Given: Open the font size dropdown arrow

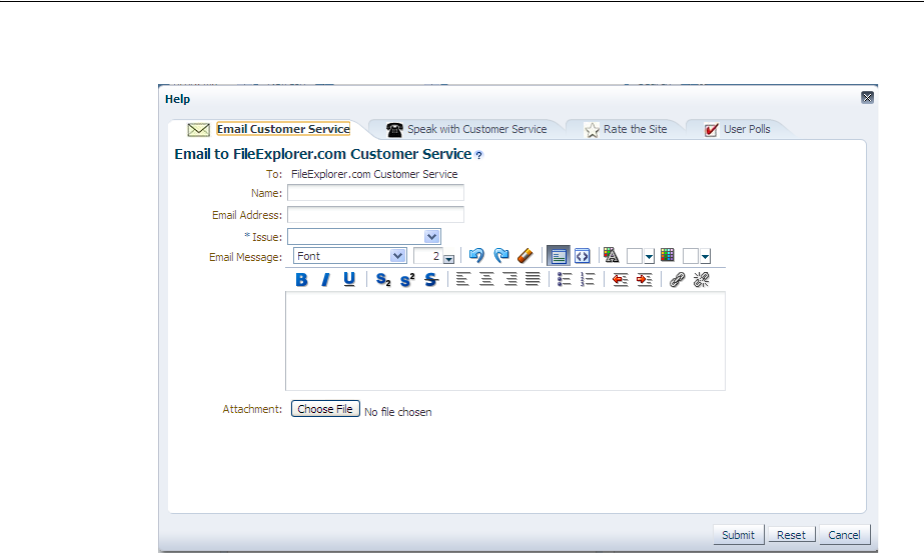Looking at the screenshot, I should (x=449, y=259).
